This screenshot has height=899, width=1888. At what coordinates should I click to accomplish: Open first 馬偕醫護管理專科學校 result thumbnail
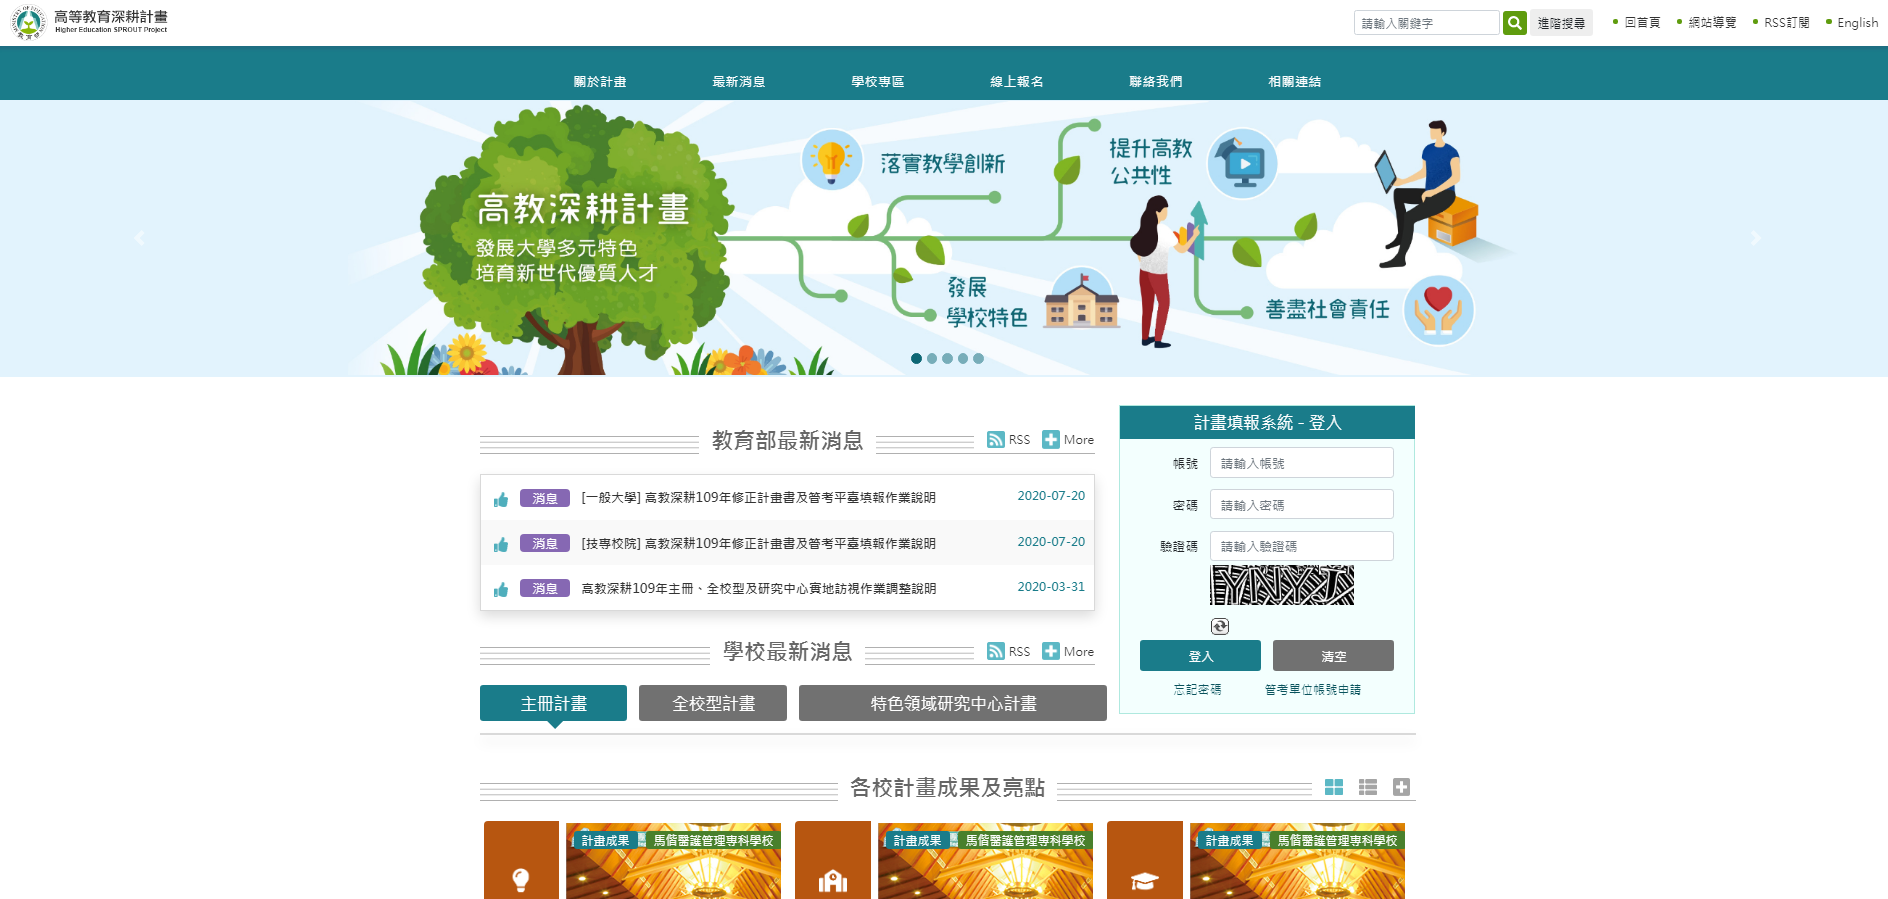[673, 861]
